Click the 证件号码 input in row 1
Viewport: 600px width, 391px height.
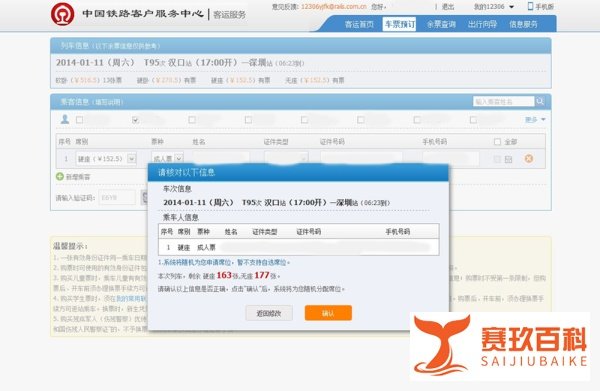[361, 158]
